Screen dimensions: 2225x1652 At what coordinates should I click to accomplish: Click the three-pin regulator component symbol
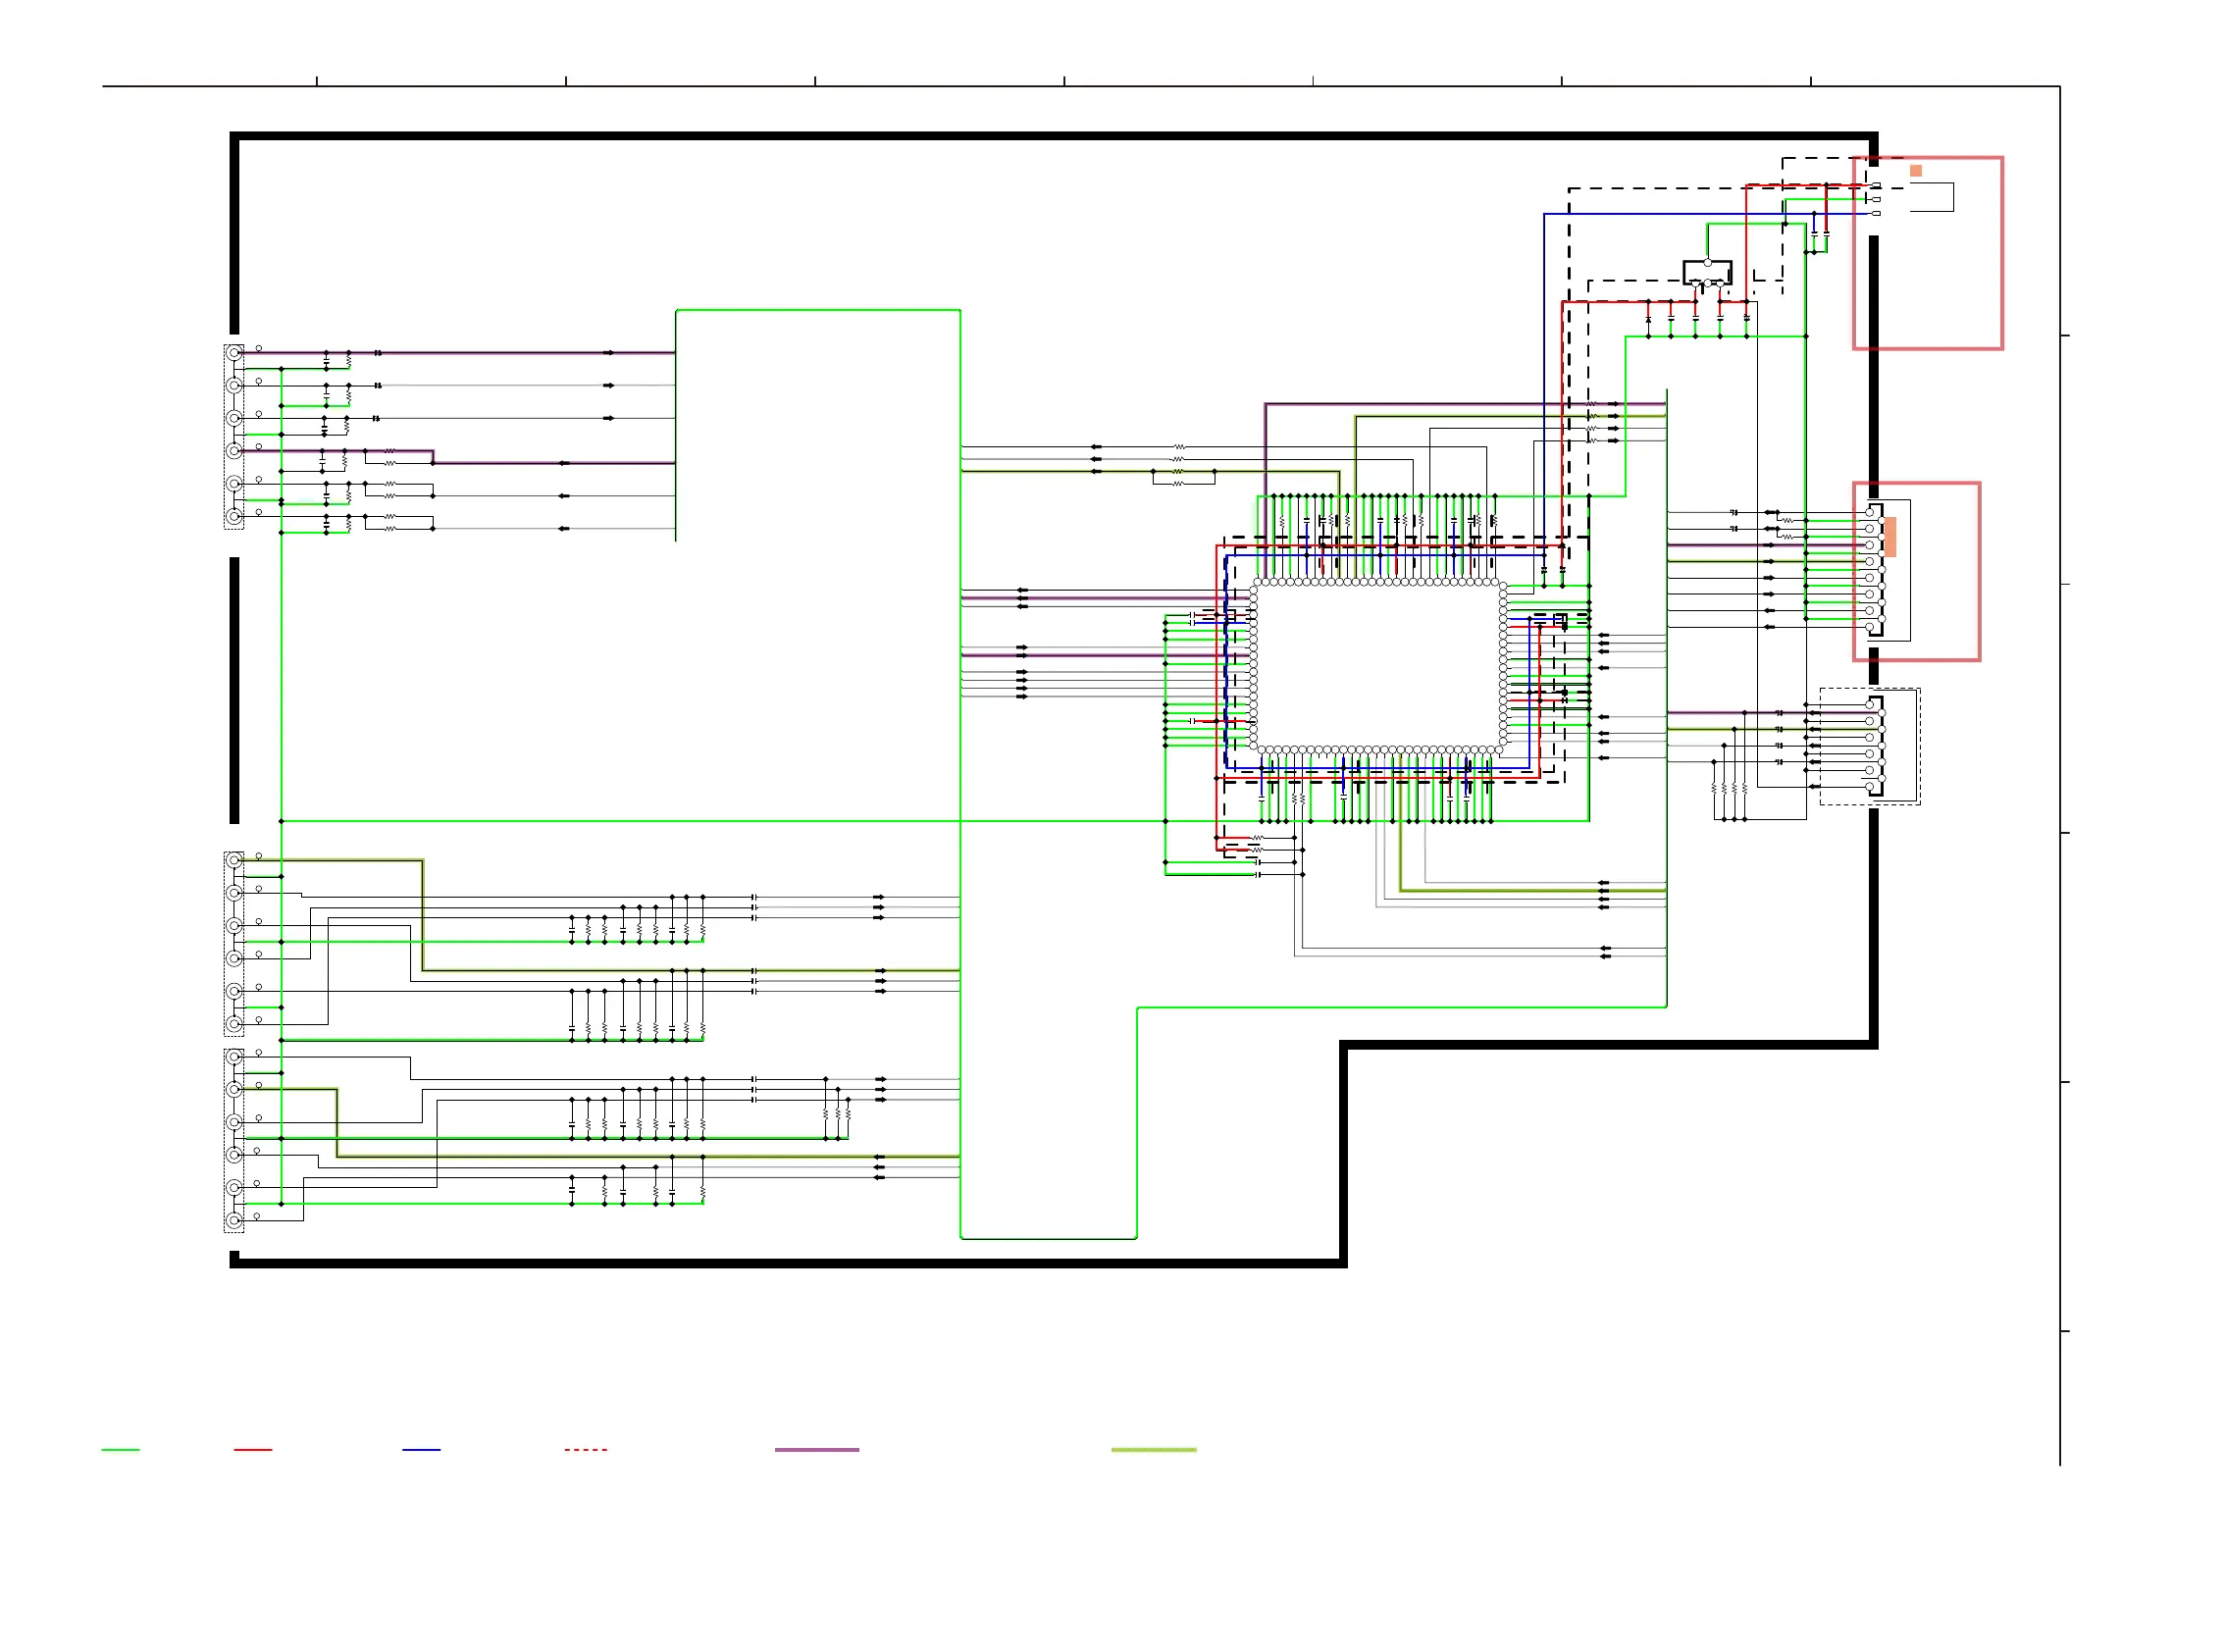point(1707,271)
